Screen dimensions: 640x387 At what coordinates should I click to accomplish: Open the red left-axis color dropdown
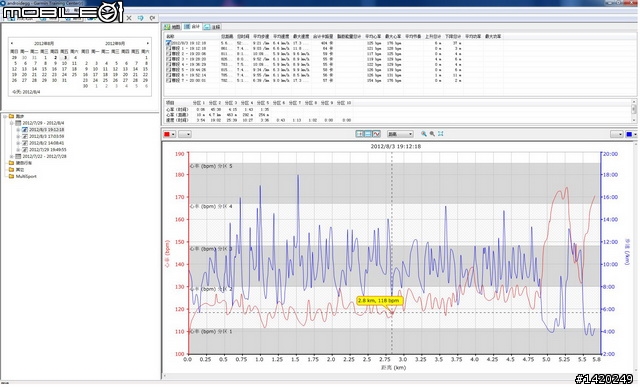click(169, 134)
